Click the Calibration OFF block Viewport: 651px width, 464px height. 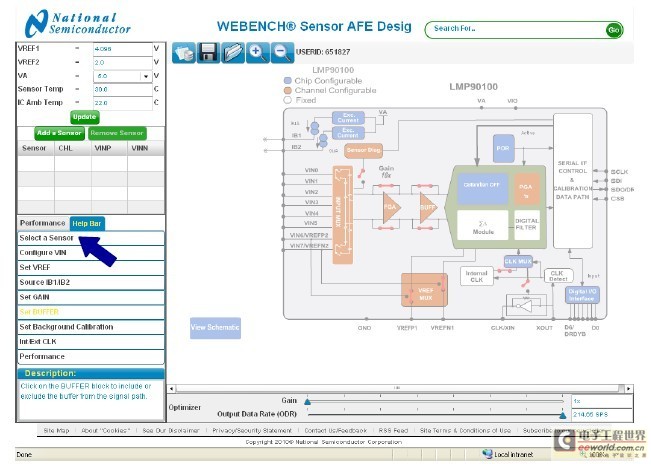point(482,188)
